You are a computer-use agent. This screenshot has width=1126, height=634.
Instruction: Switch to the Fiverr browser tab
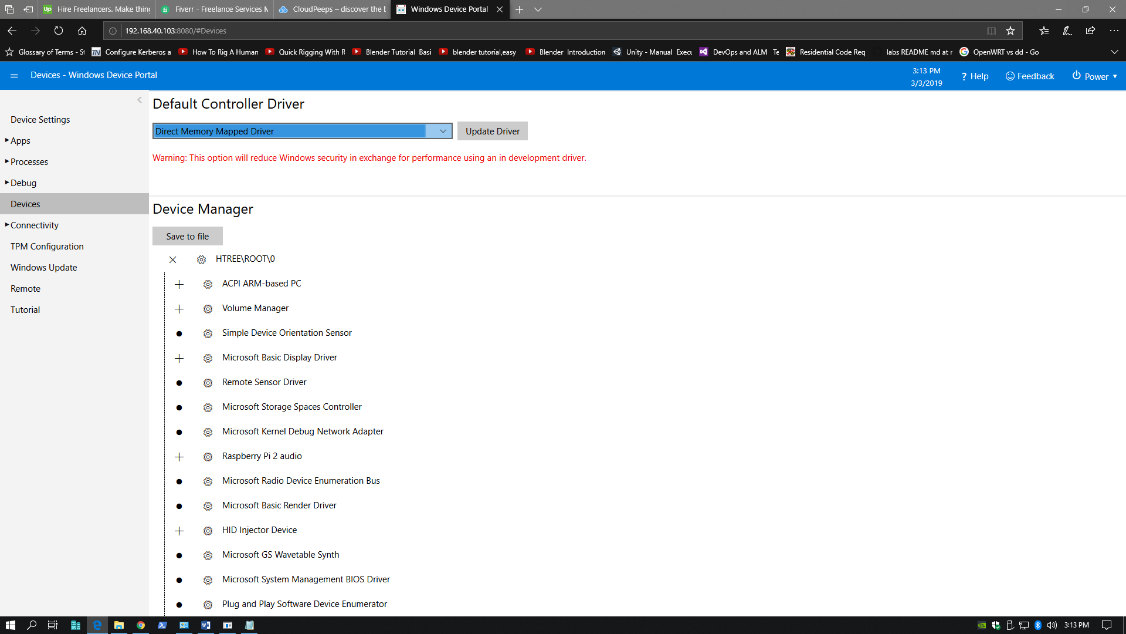(x=215, y=9)
